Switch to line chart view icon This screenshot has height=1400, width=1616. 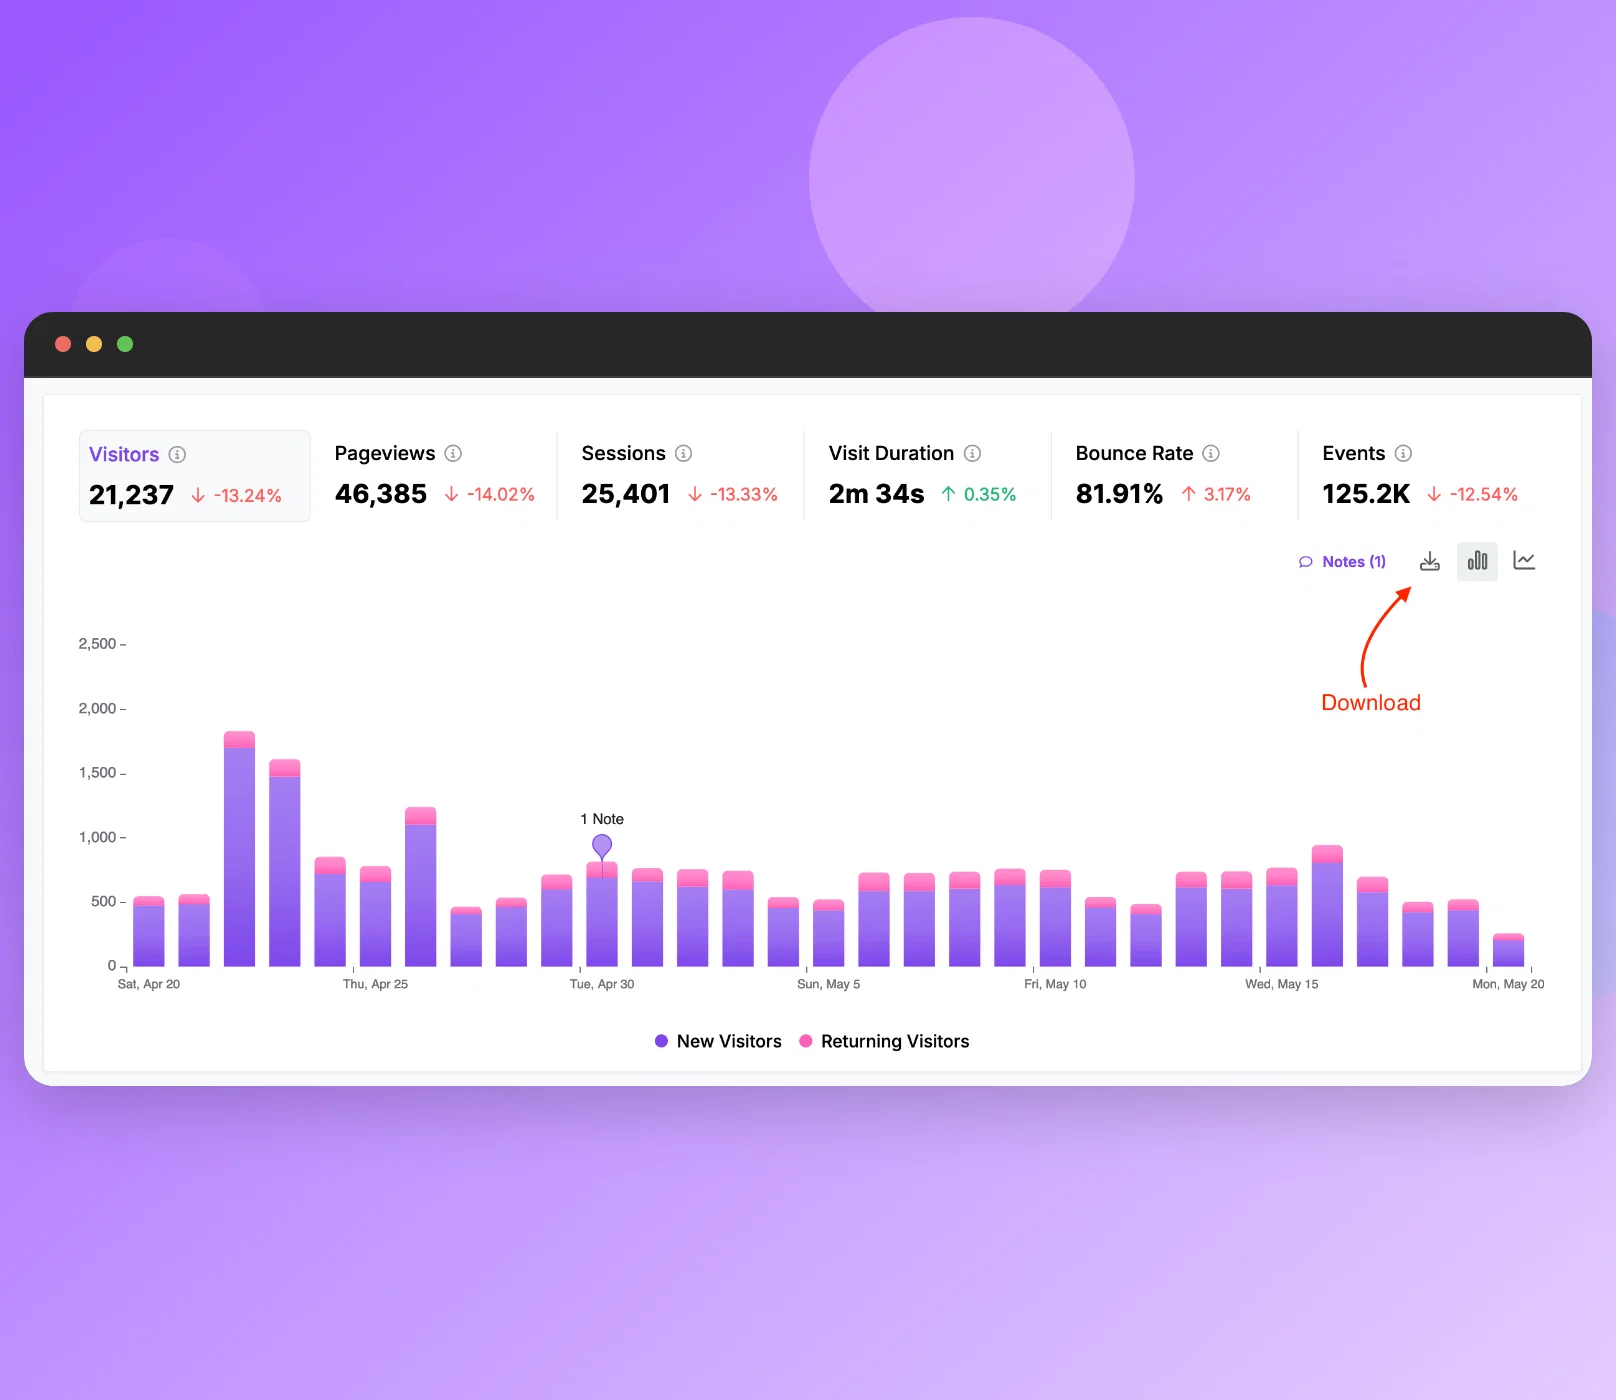click(1524, 561)
